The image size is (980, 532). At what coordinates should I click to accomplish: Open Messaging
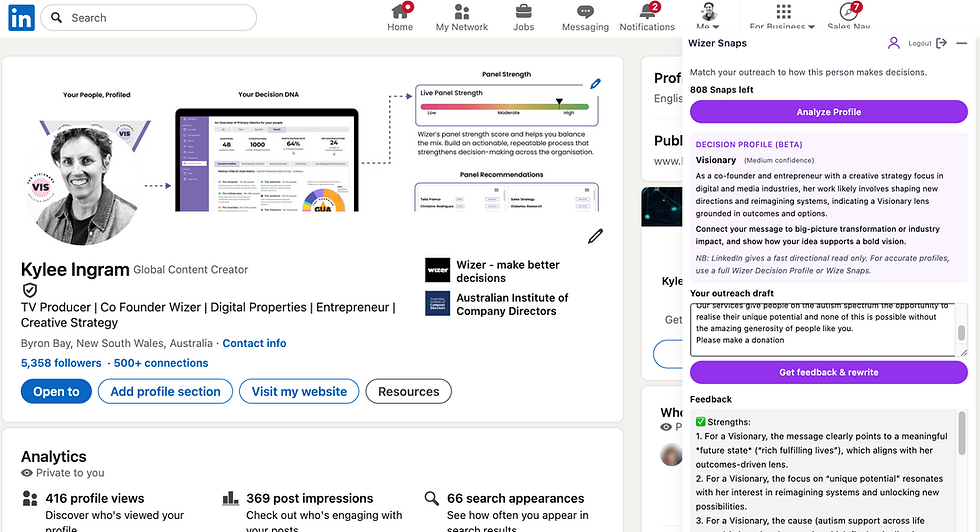pyautogui.click(x=585, y=18)
